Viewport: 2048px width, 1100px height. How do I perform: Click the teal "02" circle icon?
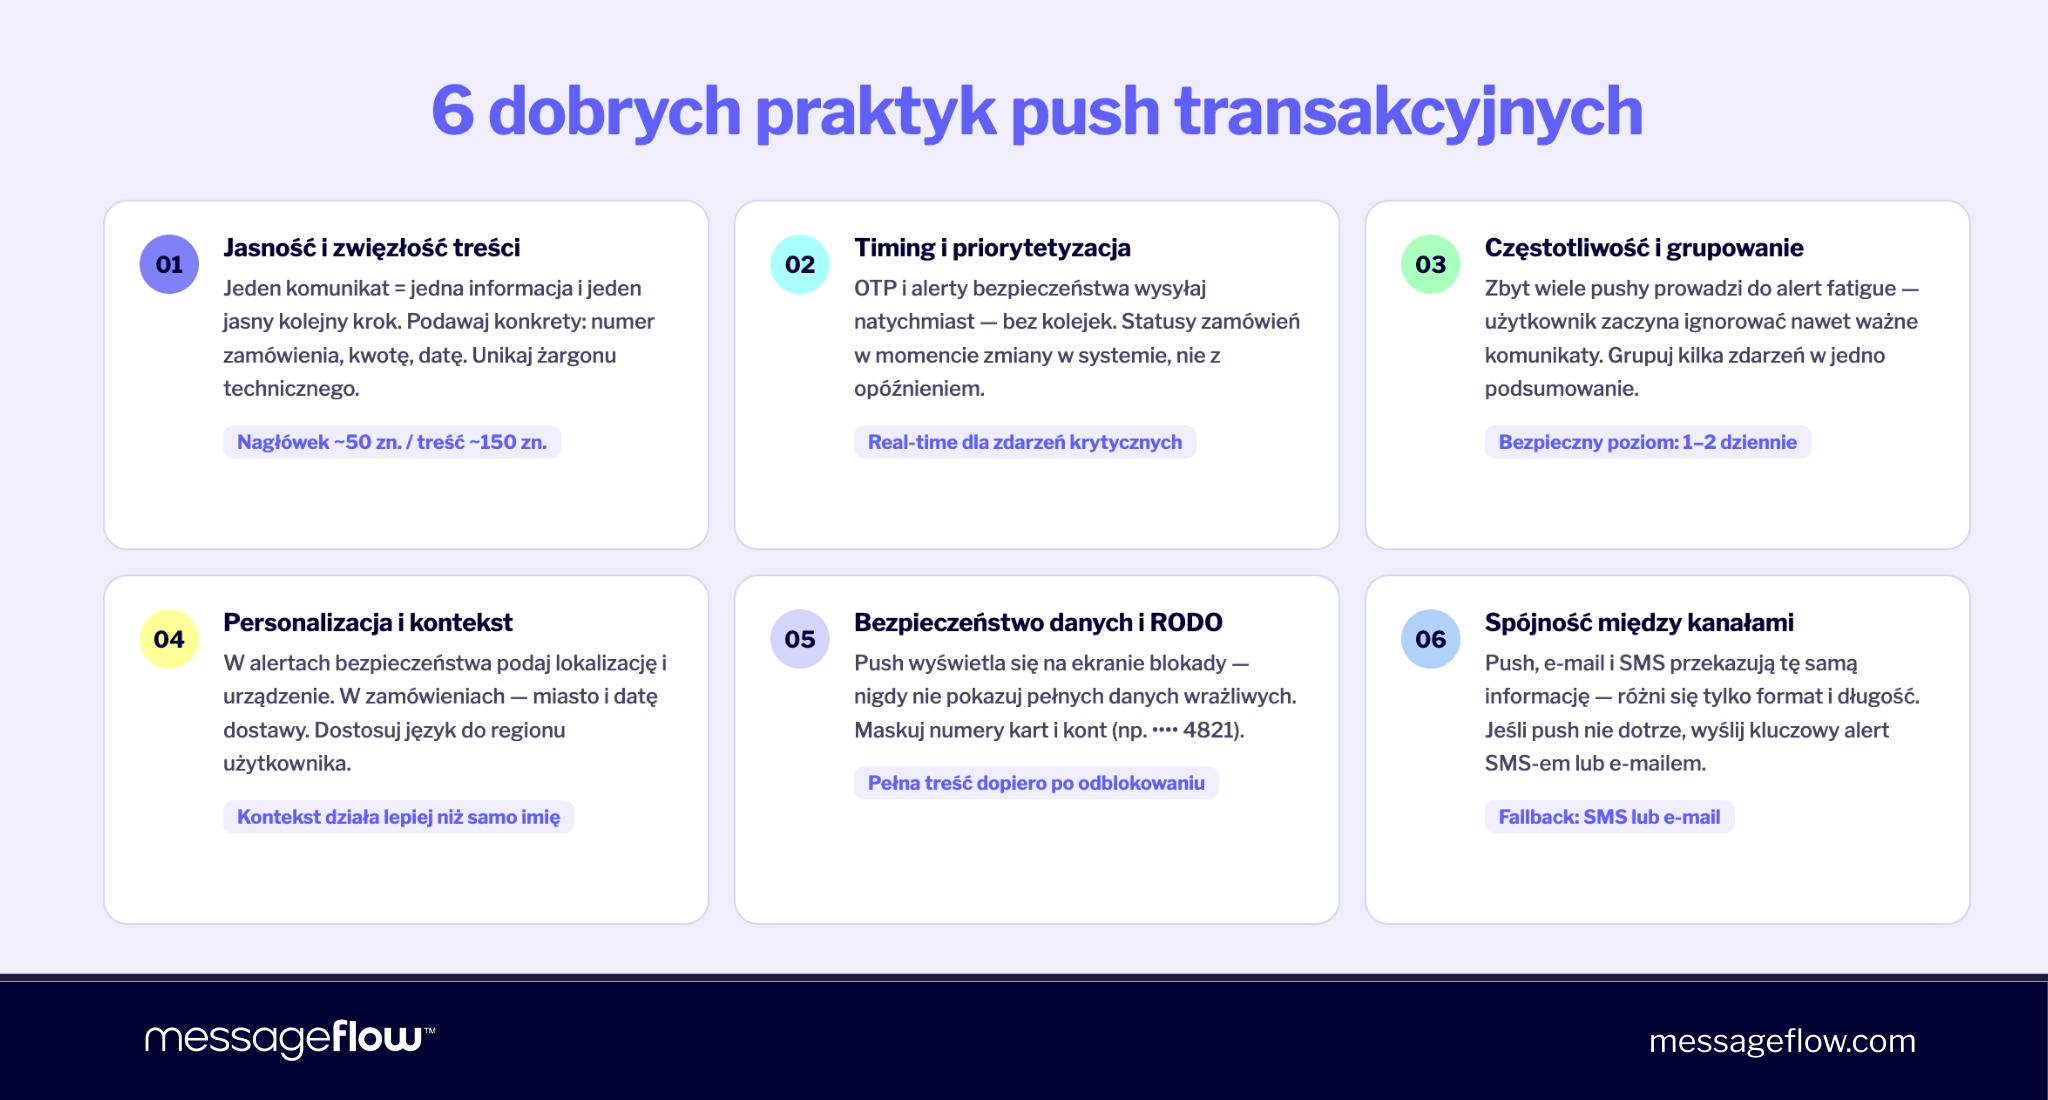(800, 264)
